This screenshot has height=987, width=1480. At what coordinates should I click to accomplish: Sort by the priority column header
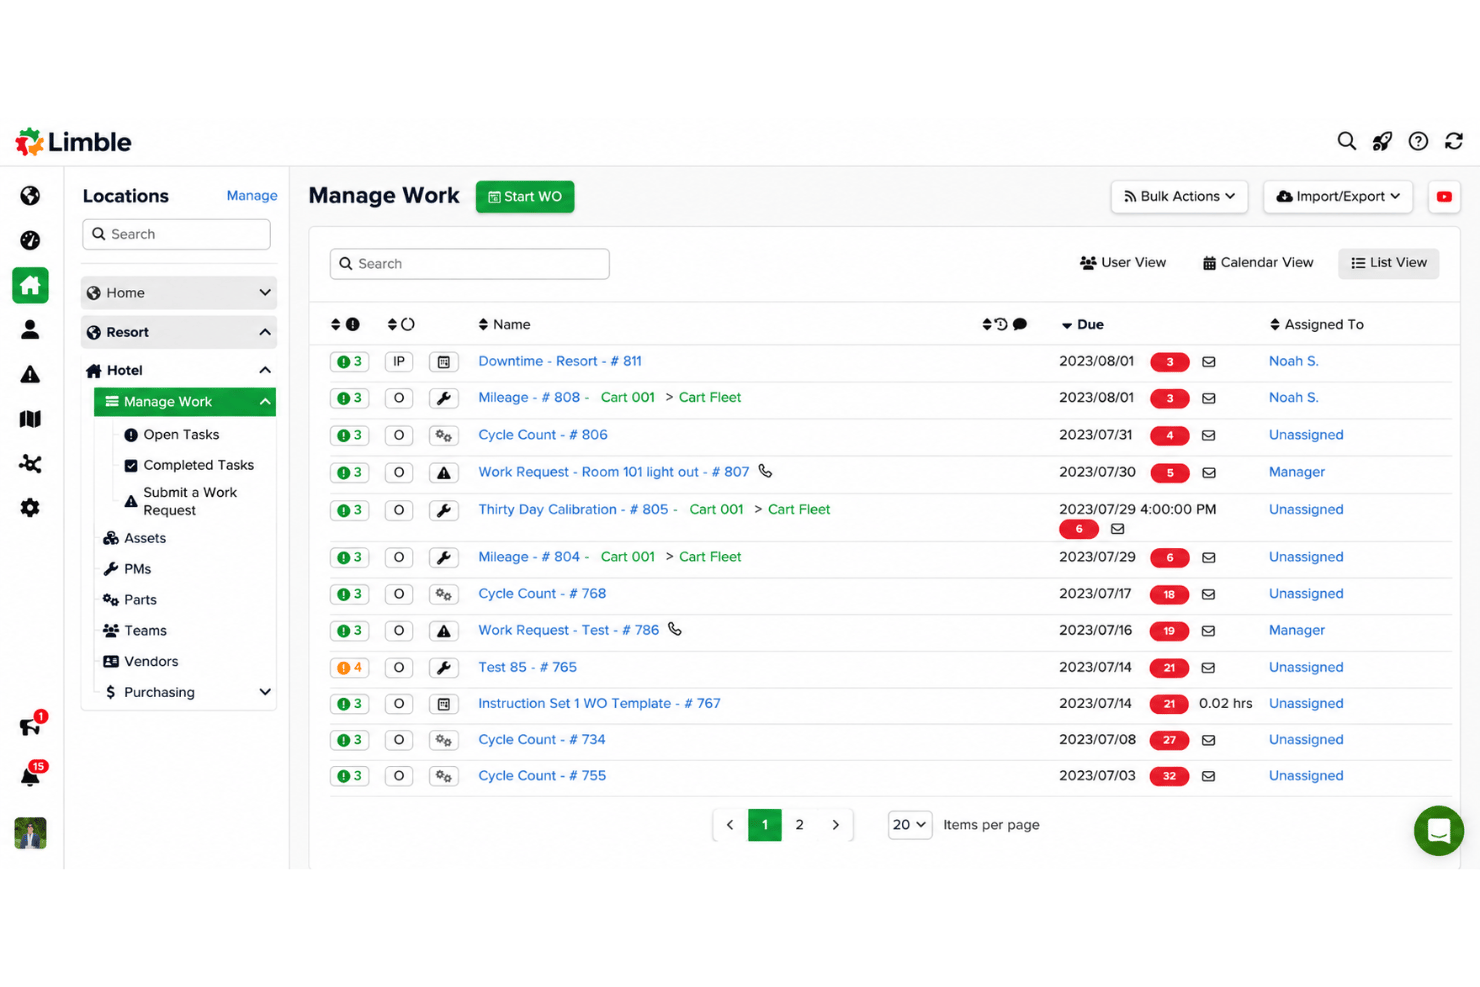(x=345, y=324)
